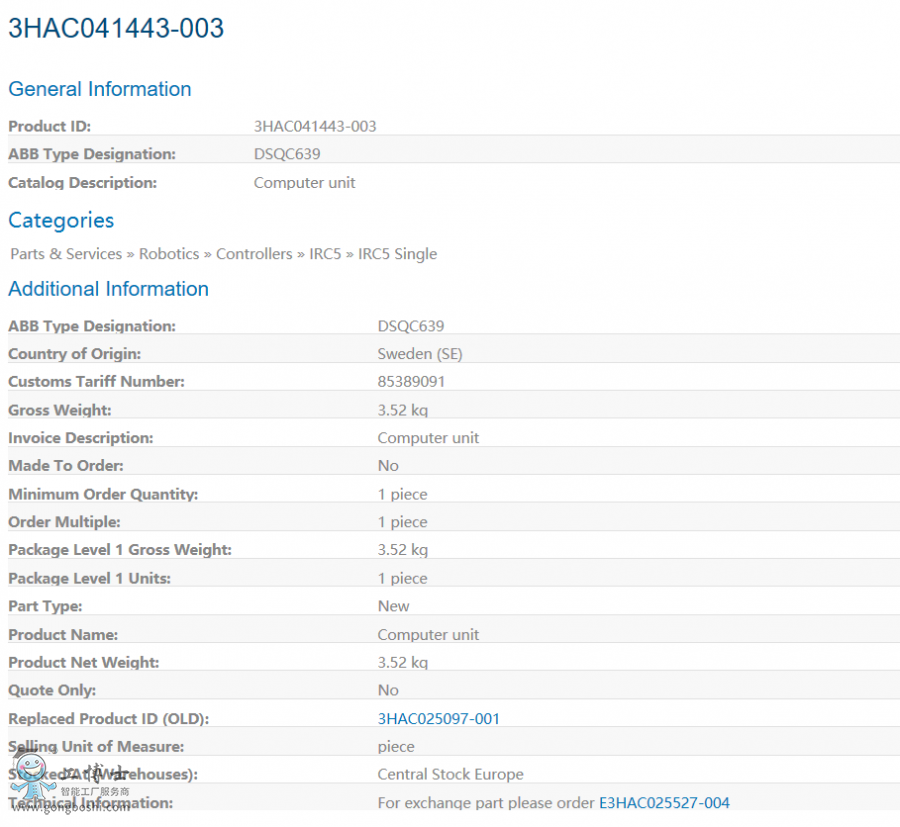Click the "General Information" section heading
The width and height of the screenshot is (900, 827).
tap(99, 89)
